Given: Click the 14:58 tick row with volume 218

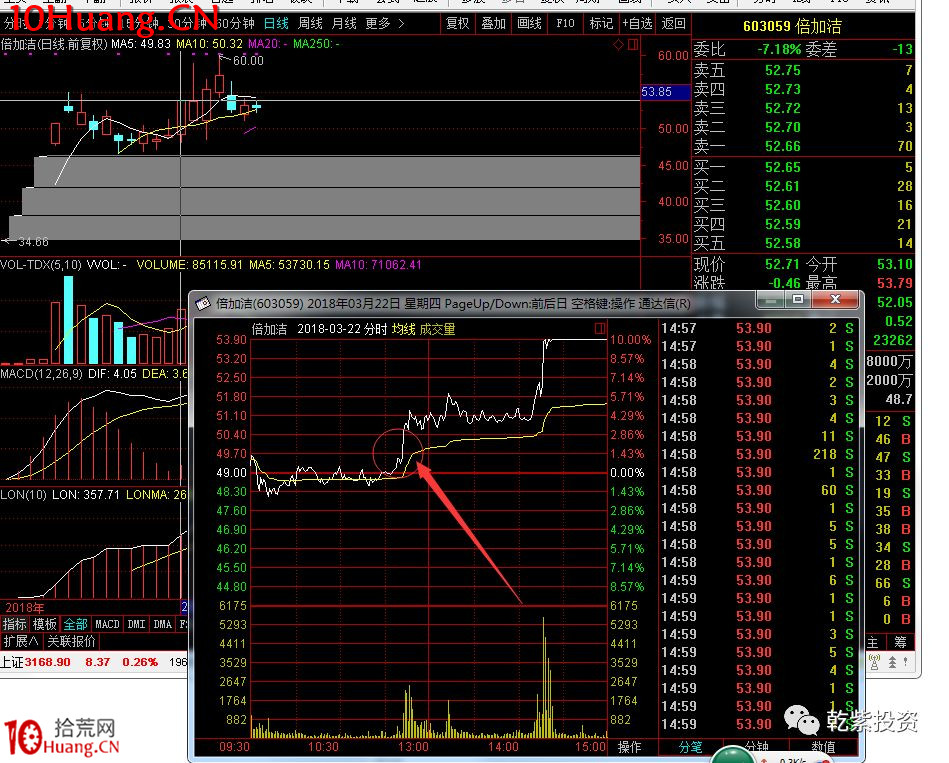Looking at the screenshot, I should [x=758, y=454].
